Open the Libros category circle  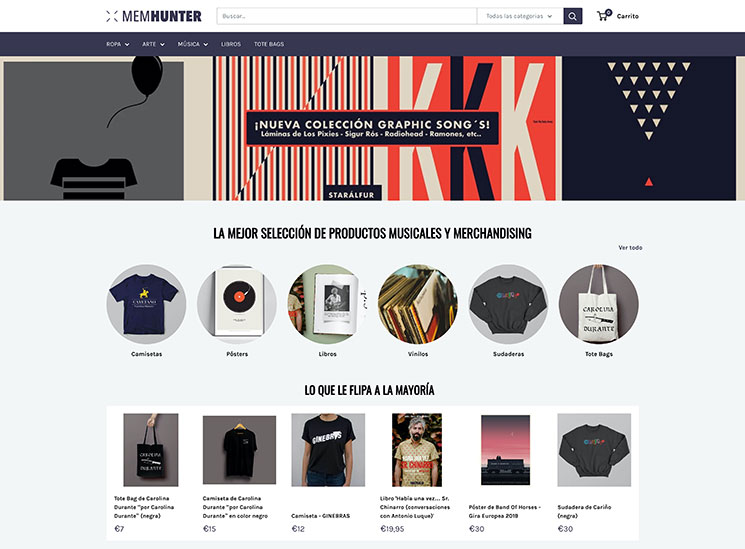(x=327, y=304)
